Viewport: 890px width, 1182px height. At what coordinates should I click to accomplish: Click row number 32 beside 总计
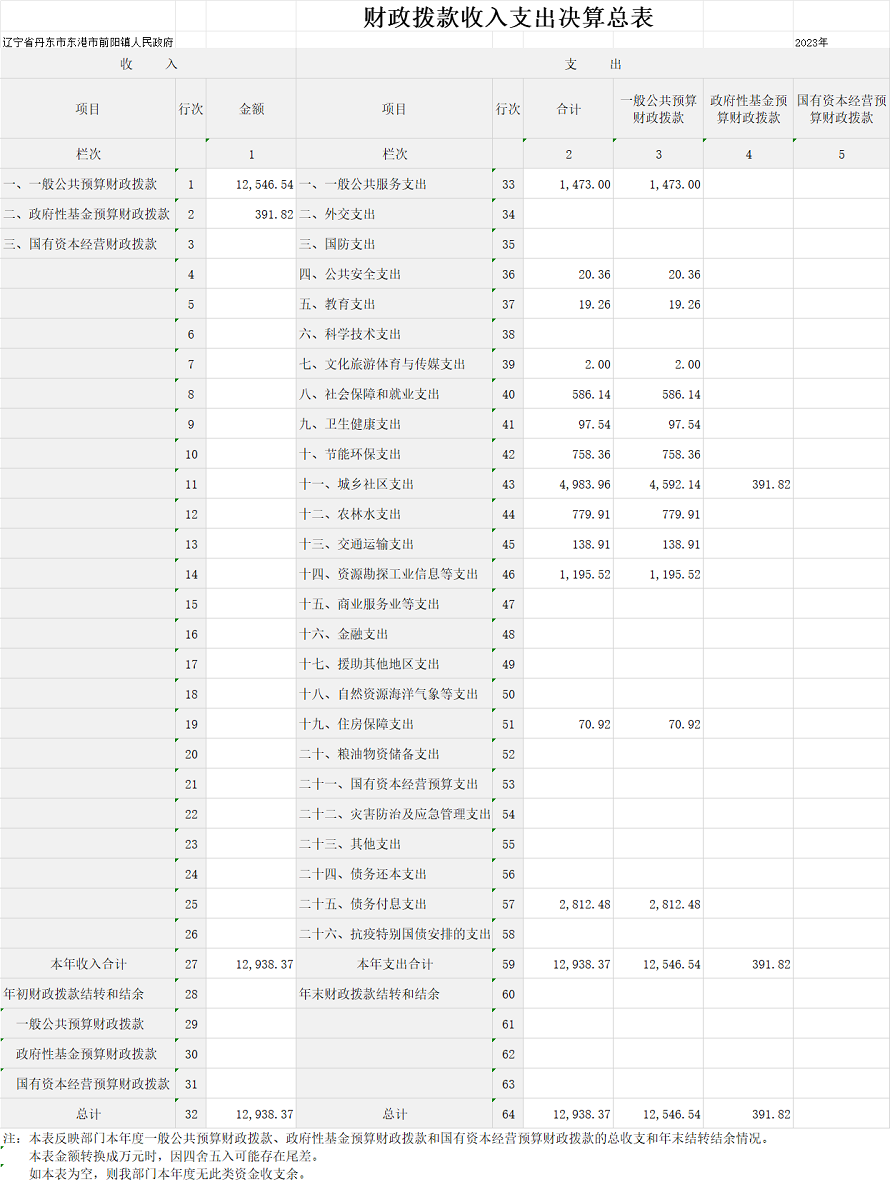[x=191, y=1114]
